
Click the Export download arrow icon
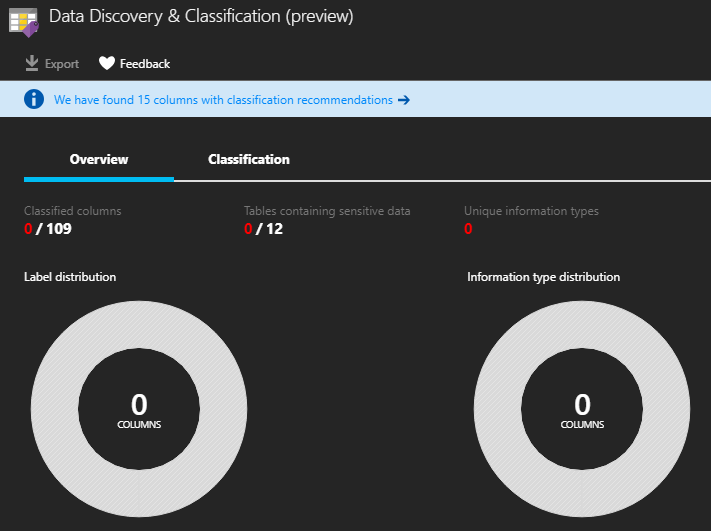click(32, 64)
